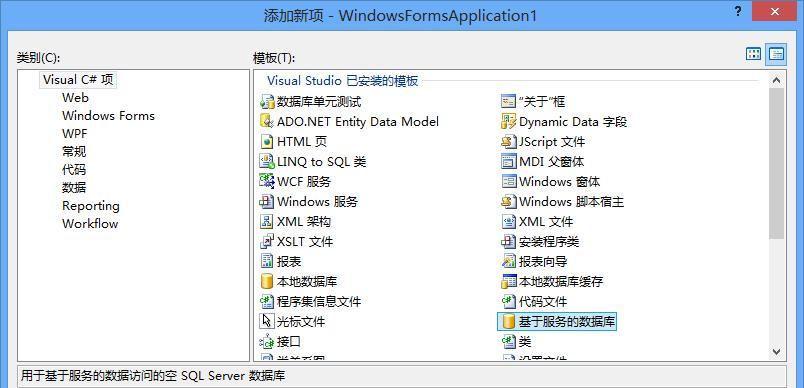Screen dimensions: 804x388
Task: Open the WPF category
Action: point(75,134)
